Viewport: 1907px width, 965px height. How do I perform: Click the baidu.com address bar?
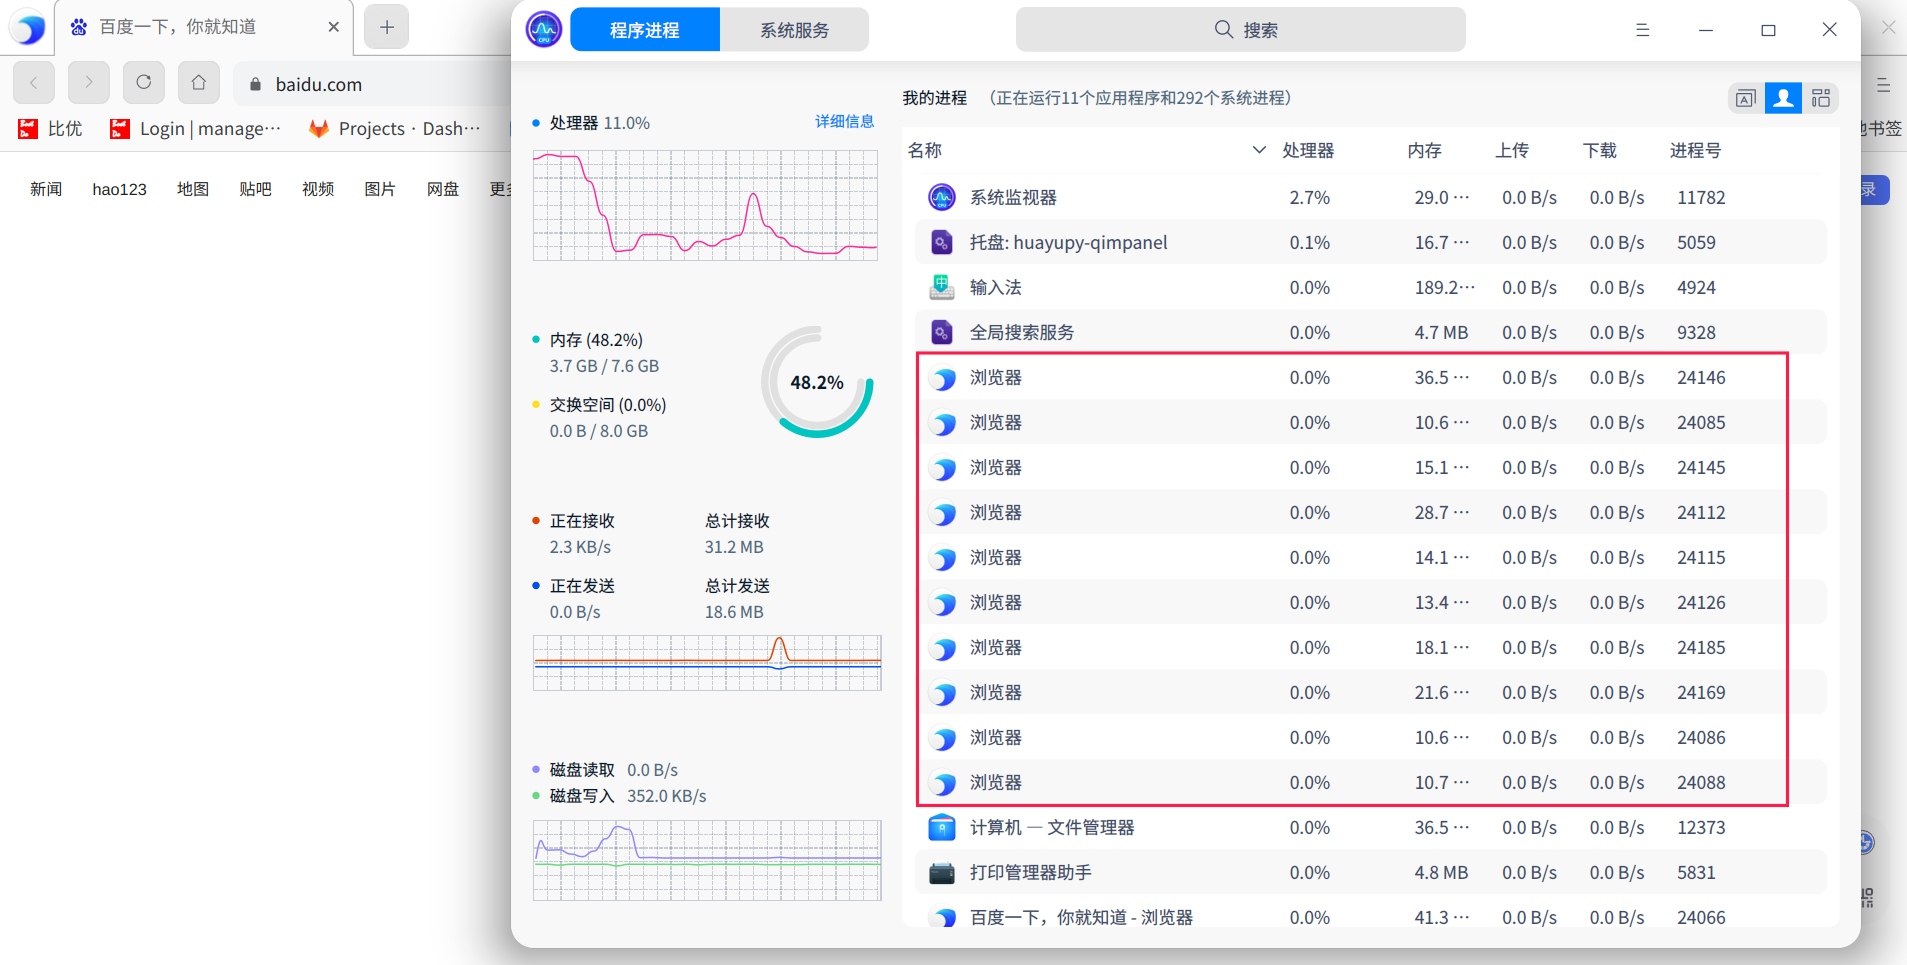(372, 84)
